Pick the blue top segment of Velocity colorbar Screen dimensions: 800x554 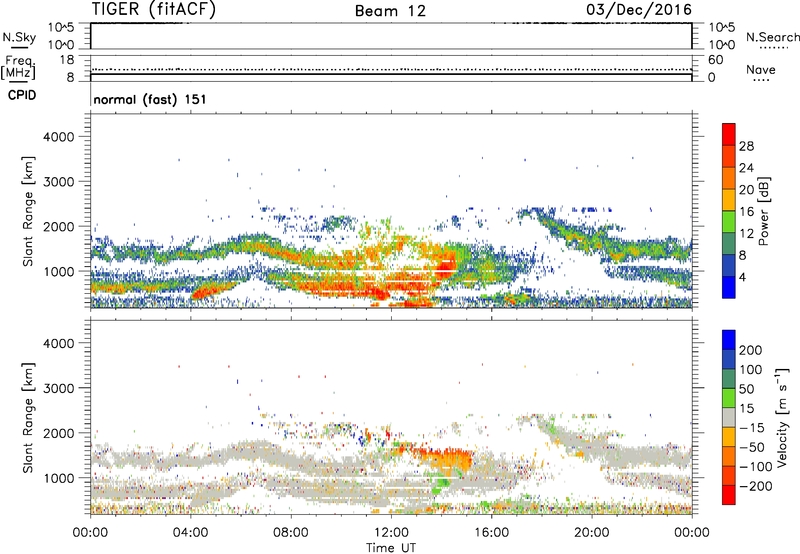point(729,340)
